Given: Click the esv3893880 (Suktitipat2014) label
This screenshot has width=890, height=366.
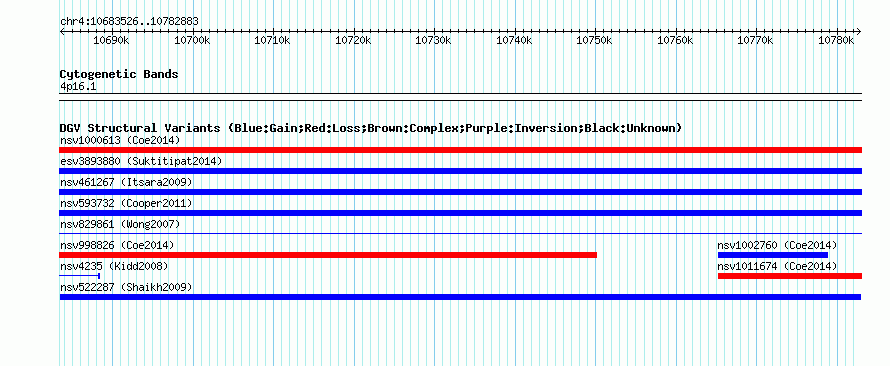Looking at the screenshot, I should (x=141, y=161).
